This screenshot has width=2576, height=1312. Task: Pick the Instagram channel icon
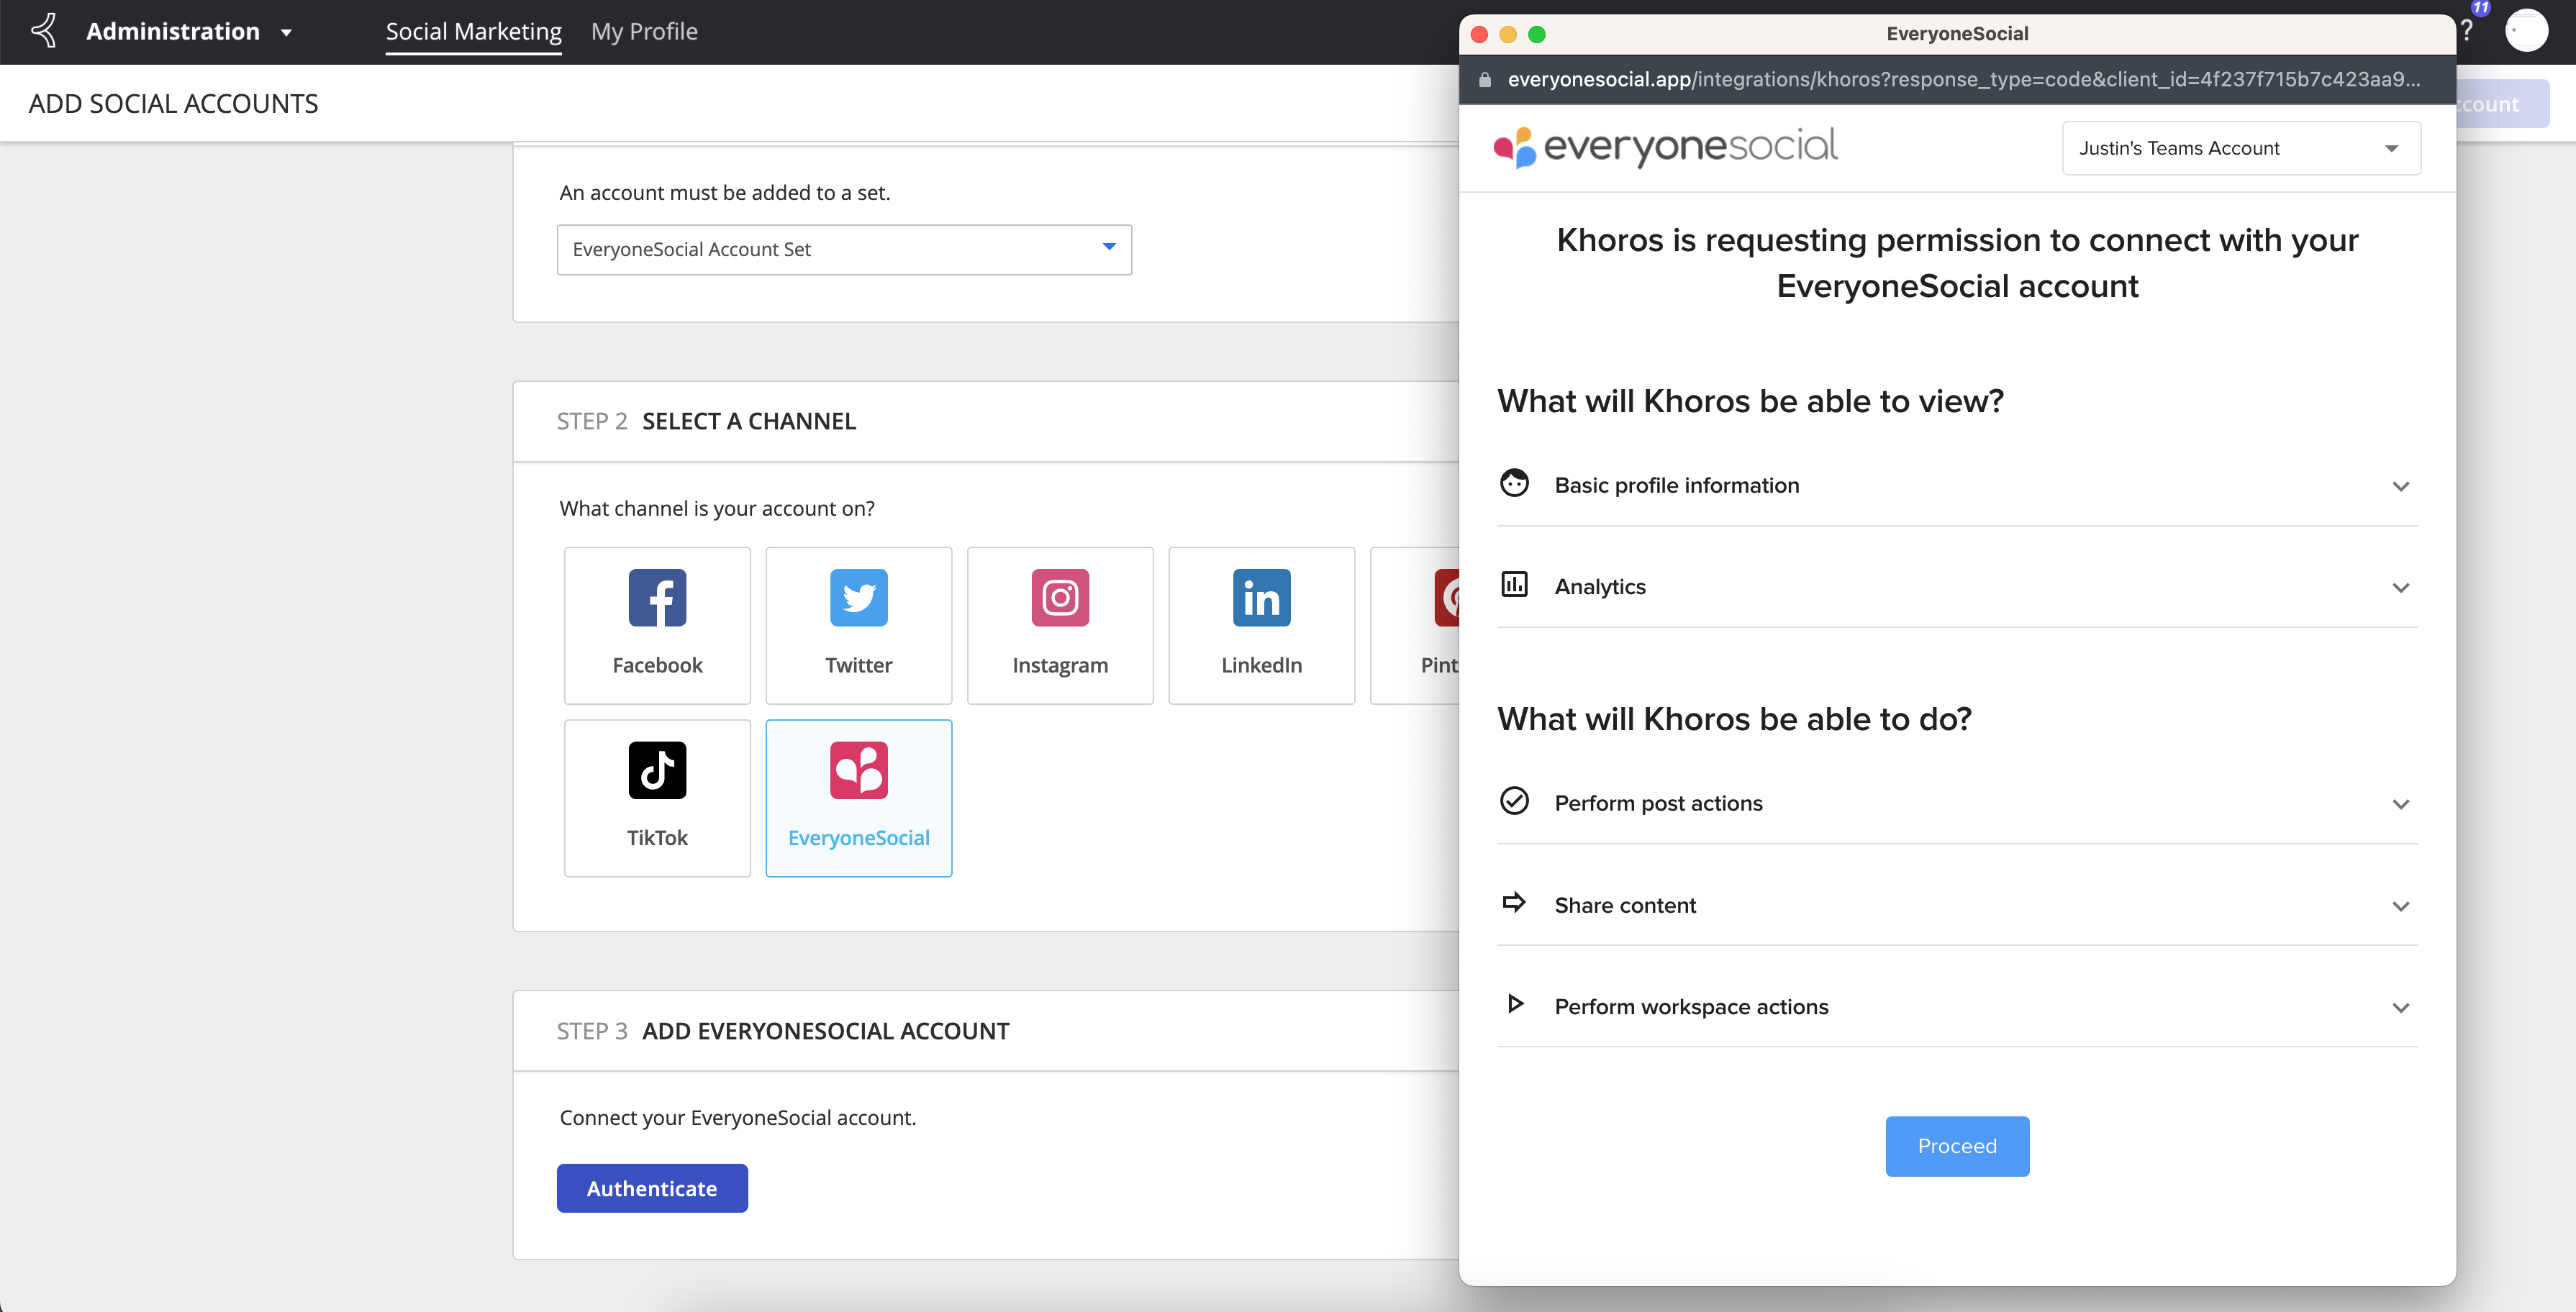click(x=1060, y=598)
